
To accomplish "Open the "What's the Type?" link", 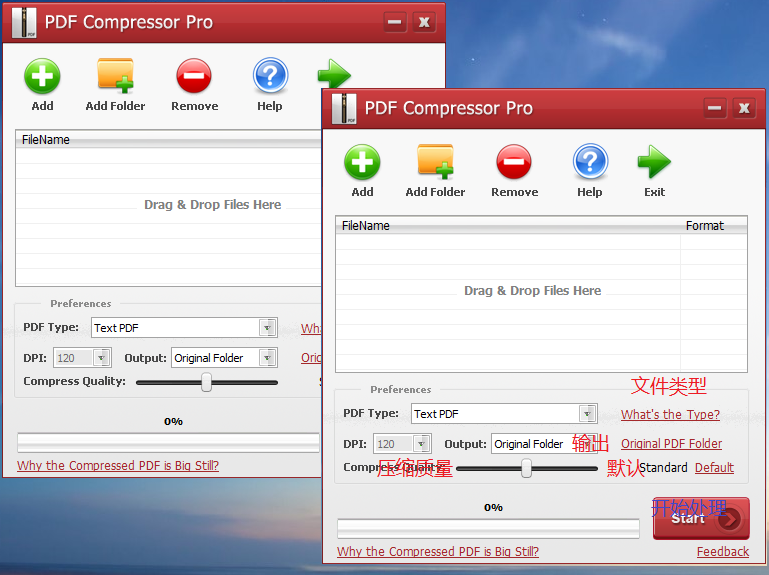I will (670, 415).
